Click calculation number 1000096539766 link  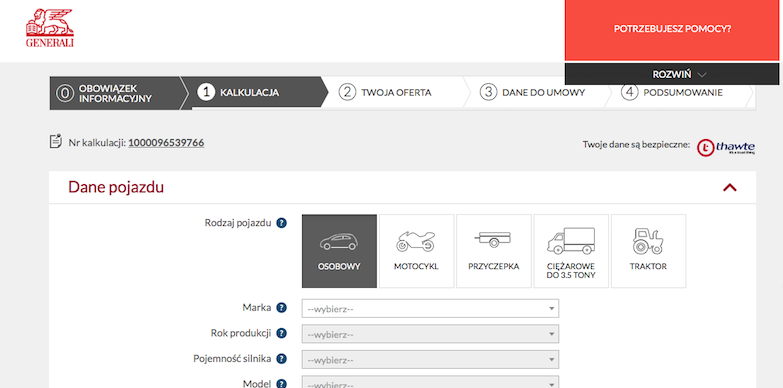tap(166, 143)
